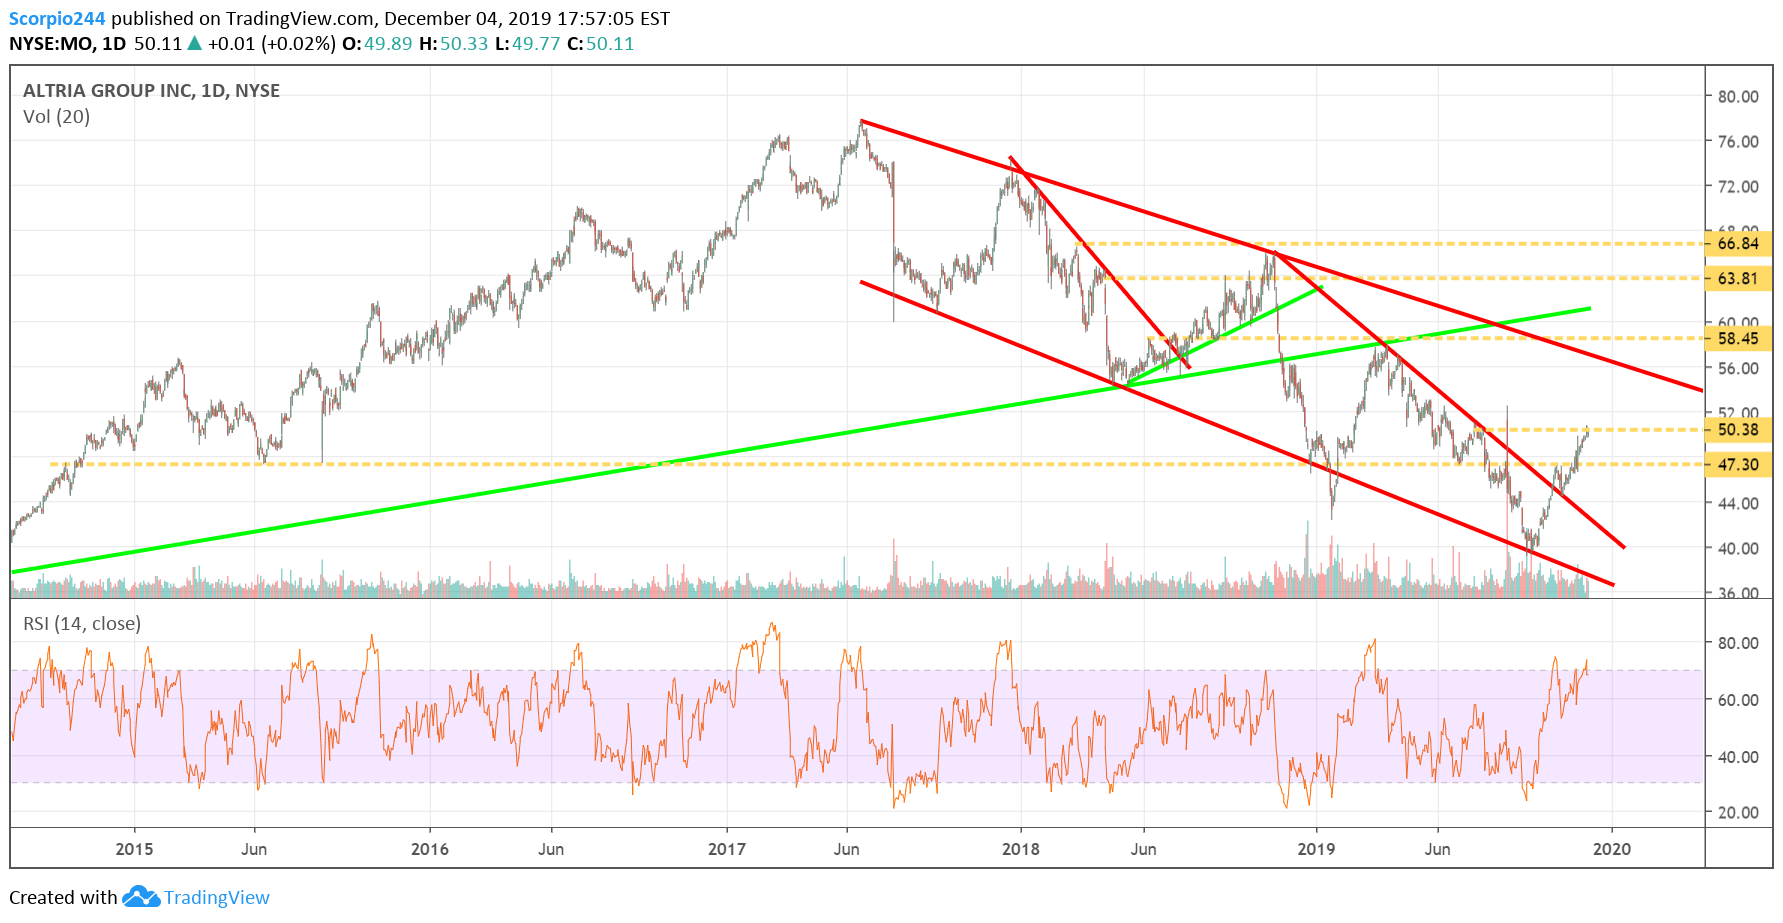
Task: Click the Created with caption text
Action: click(63, 897)
